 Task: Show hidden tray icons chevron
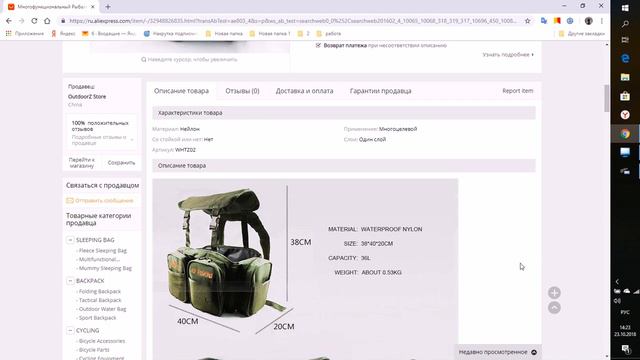point(617,281)
